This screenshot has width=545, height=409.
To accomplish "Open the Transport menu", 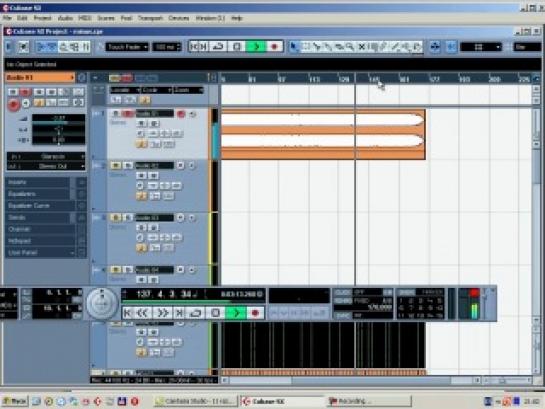I will (x=151, y=18).
